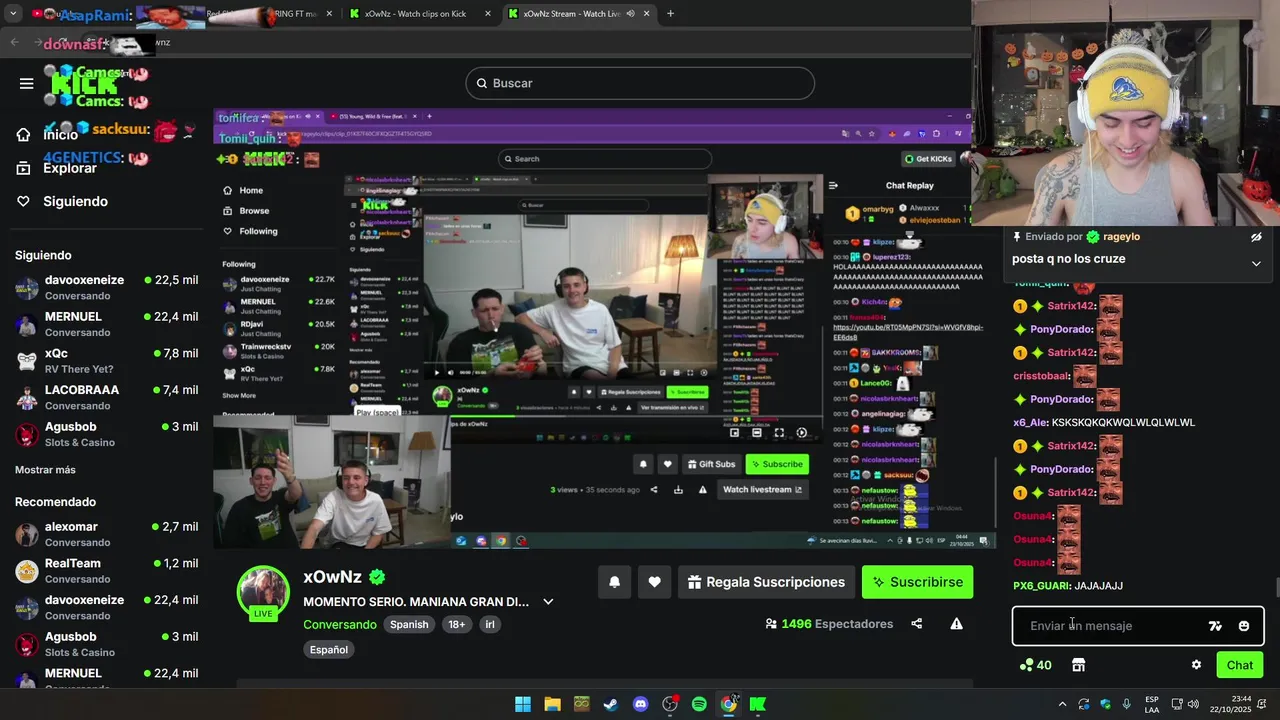This screenshot has width=1280, height=720.
Task: Click the volume speaker tray icon
Action: click(1194, 704)
